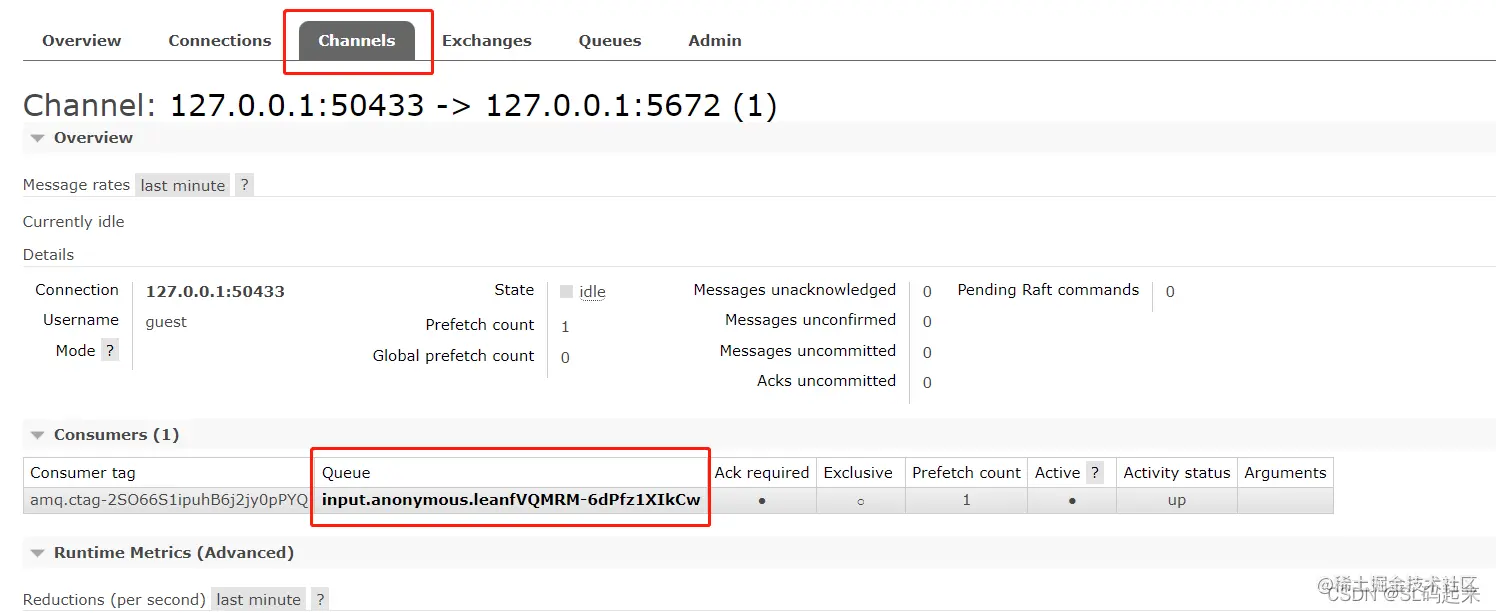Image resolution: width=1496 pixels, height=613 pixels.
Task: Click the Arguments column header
Action: (1285, 473)
